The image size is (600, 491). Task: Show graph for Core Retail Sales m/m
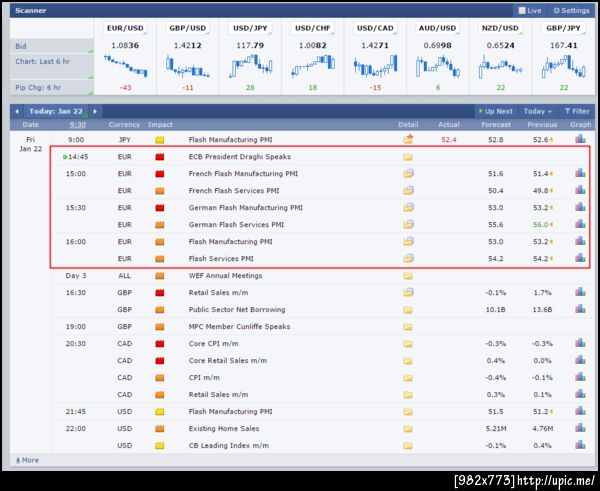pos(580,360)
